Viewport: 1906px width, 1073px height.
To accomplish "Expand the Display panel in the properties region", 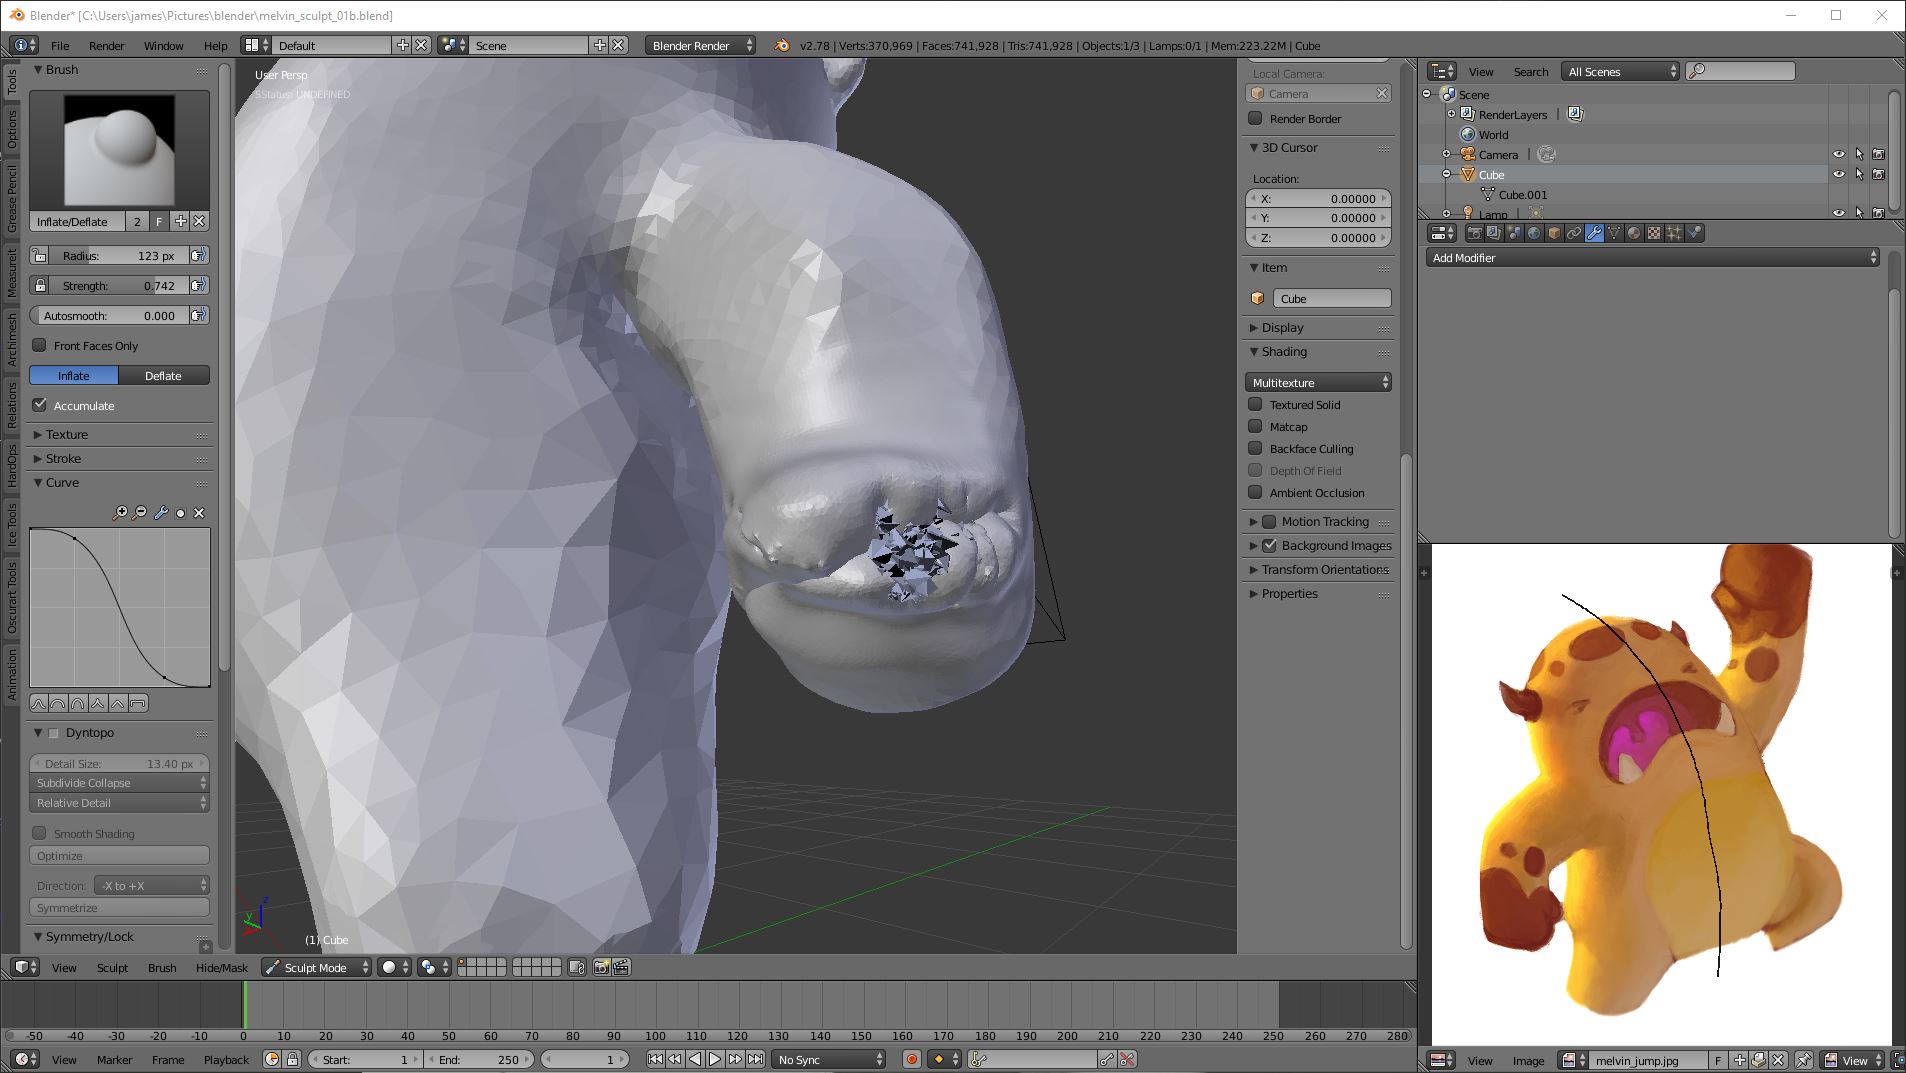I will (x=1282, y=327).
